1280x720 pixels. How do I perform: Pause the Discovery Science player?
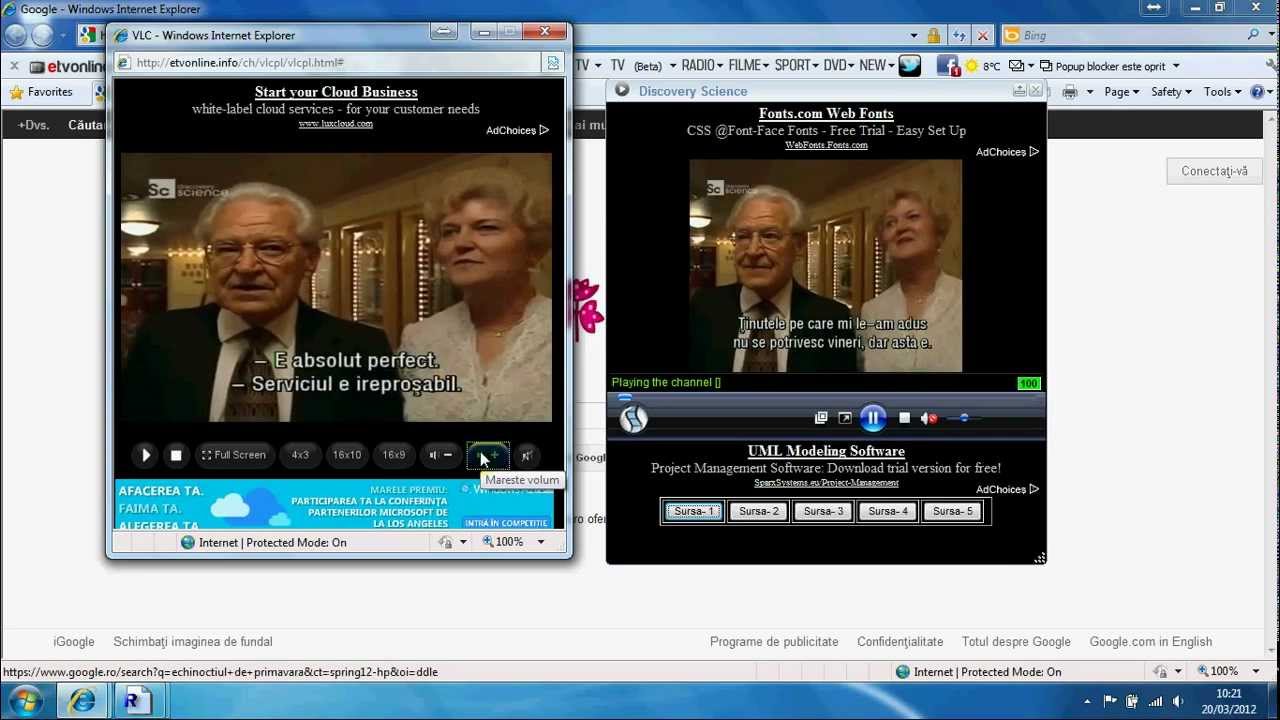click(x=873, y=418)
